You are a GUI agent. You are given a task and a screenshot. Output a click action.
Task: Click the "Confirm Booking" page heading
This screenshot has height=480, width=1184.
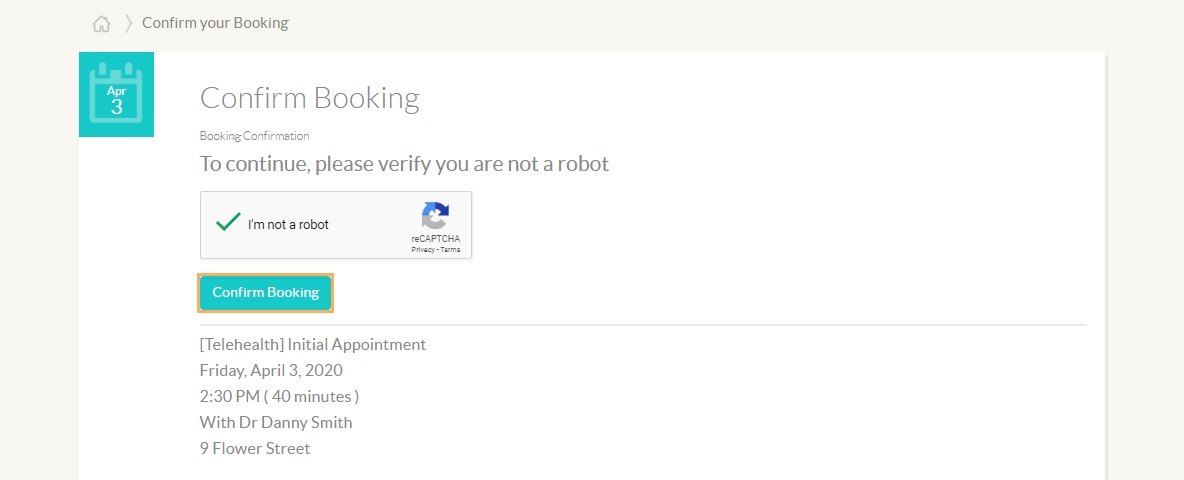[x=310, y=98]
